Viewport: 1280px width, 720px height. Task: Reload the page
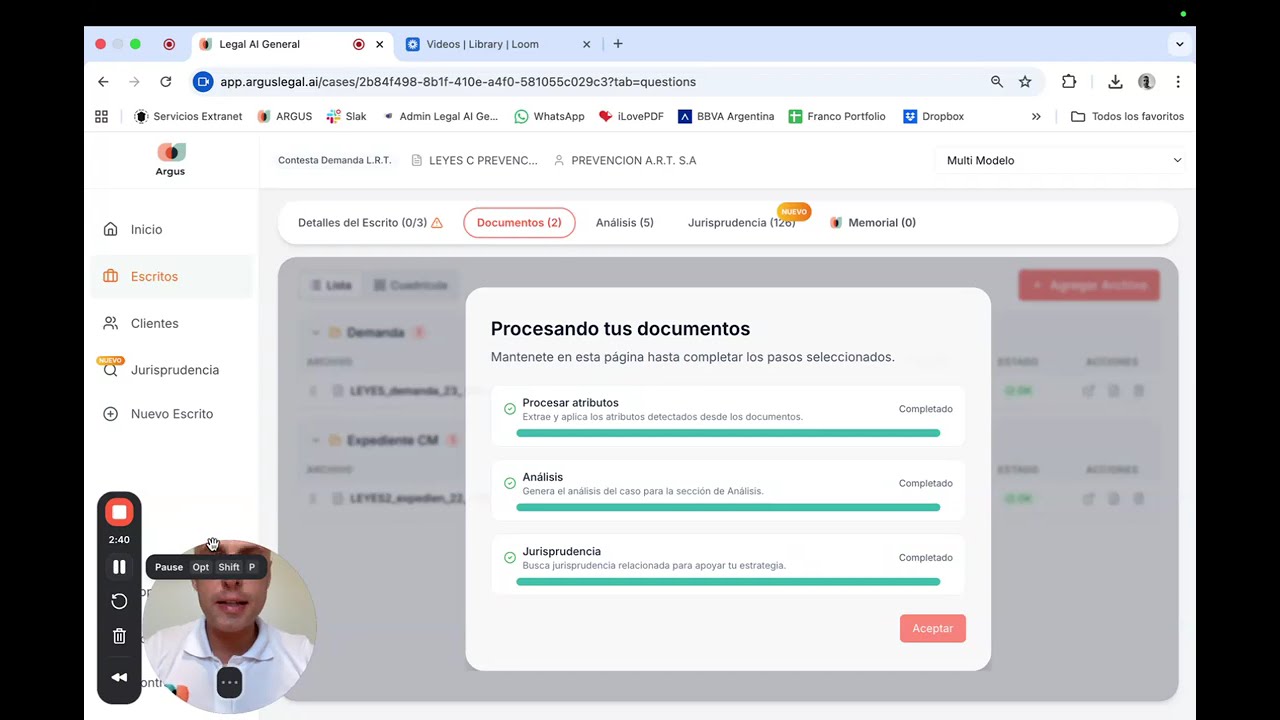coord(166,82)
